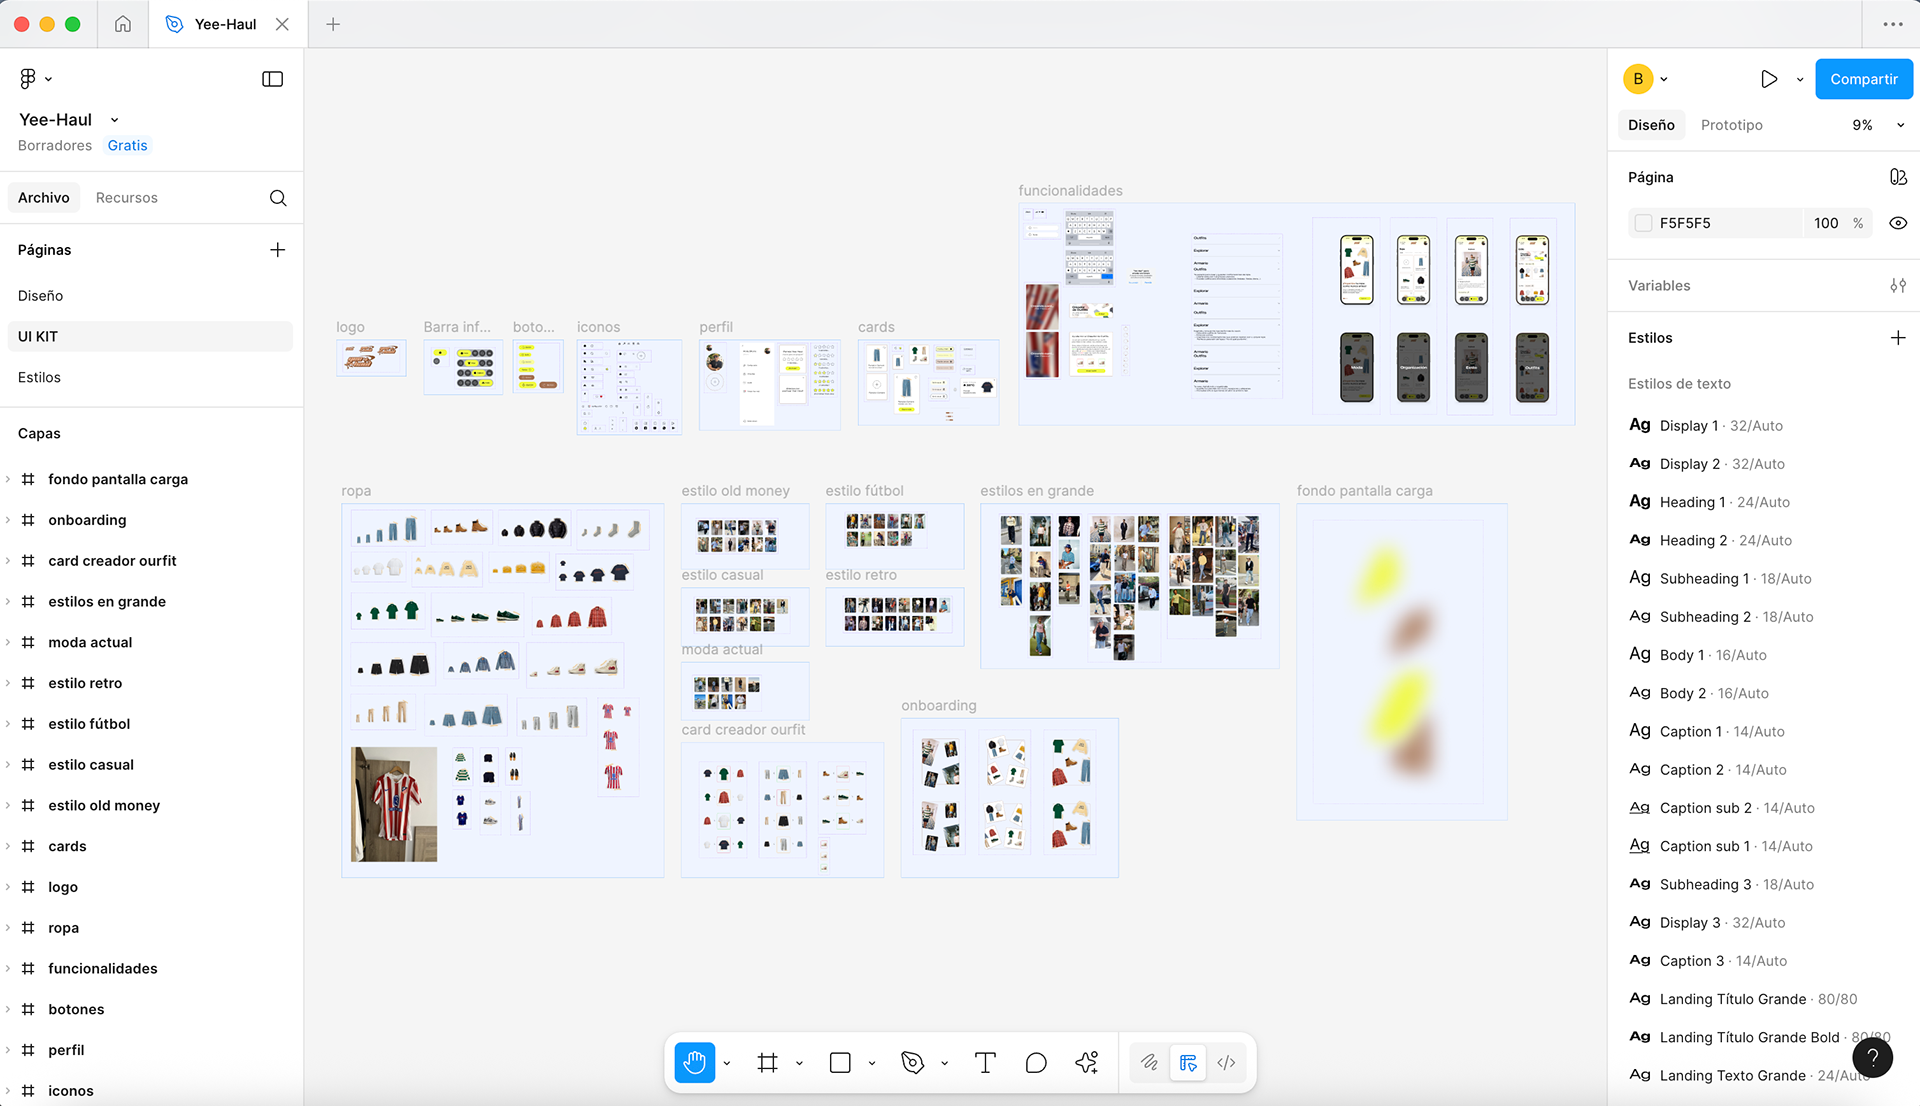Expand the fondo pantalla carga layer
This screenshot has width=1920, height=1106.
(8, 479)
